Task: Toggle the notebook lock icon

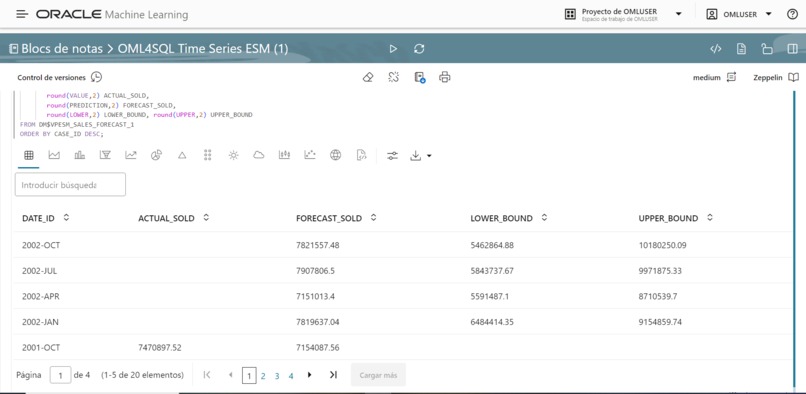Action: (767, 49)
